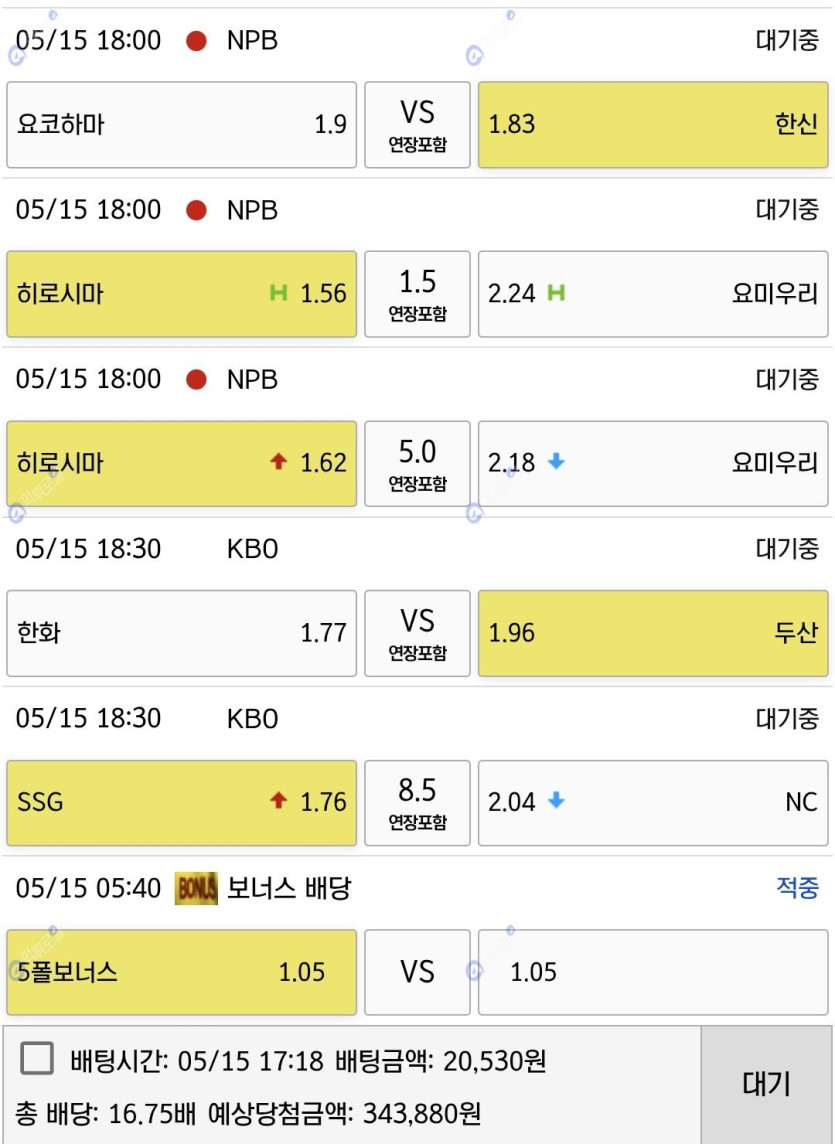Click the 적중 status link on bonus row
This screenshot has height=1144, width=835.
[x=797, y=888]
